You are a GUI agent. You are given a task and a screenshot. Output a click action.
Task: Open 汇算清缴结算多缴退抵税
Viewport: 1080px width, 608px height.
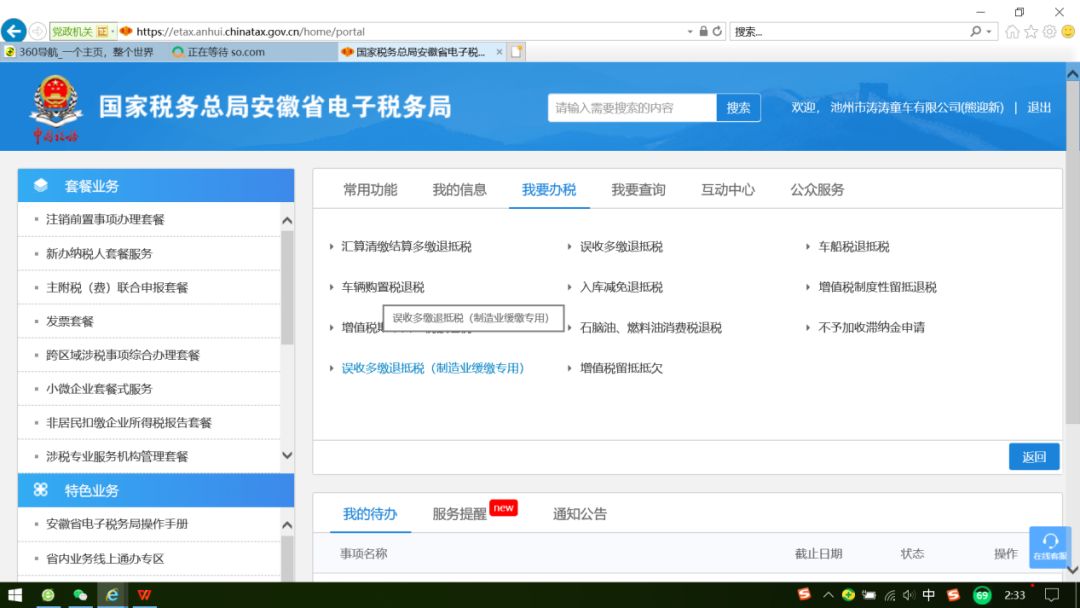click(406, 247)
